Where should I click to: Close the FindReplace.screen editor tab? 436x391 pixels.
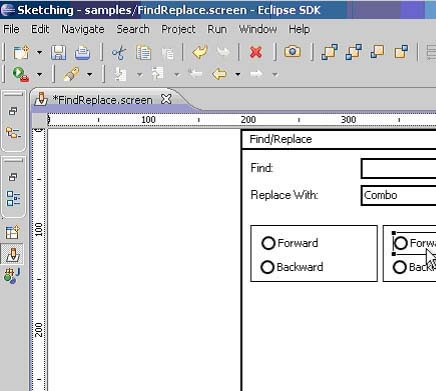pyautogui.click(x=166, y=99)
